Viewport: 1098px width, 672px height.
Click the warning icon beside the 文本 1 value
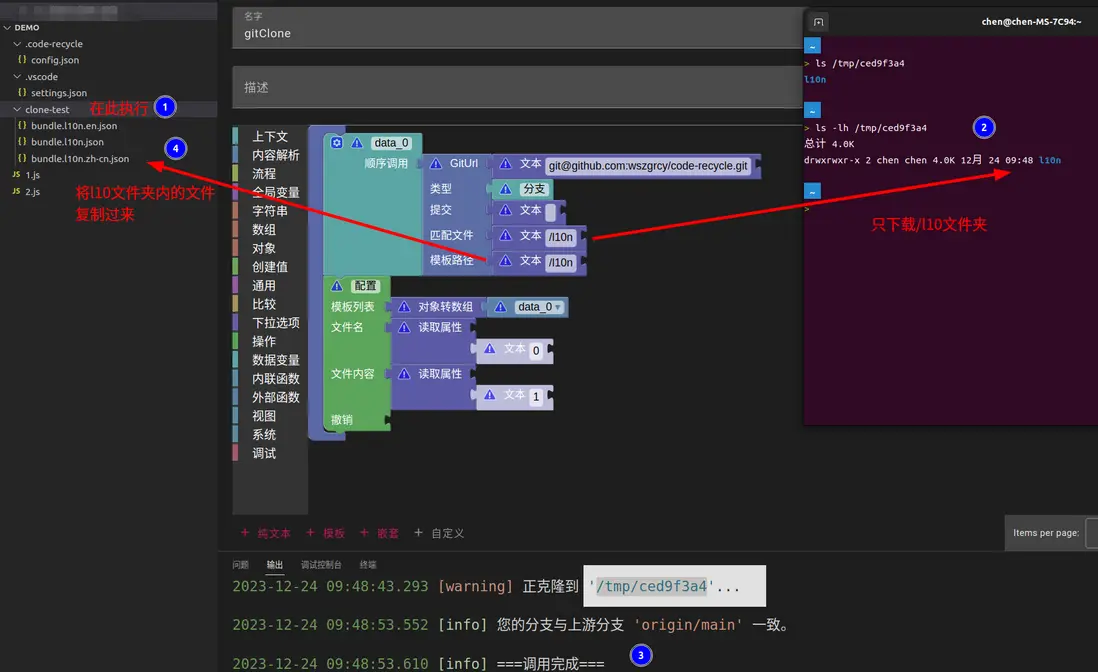click(x=489, y=395)
